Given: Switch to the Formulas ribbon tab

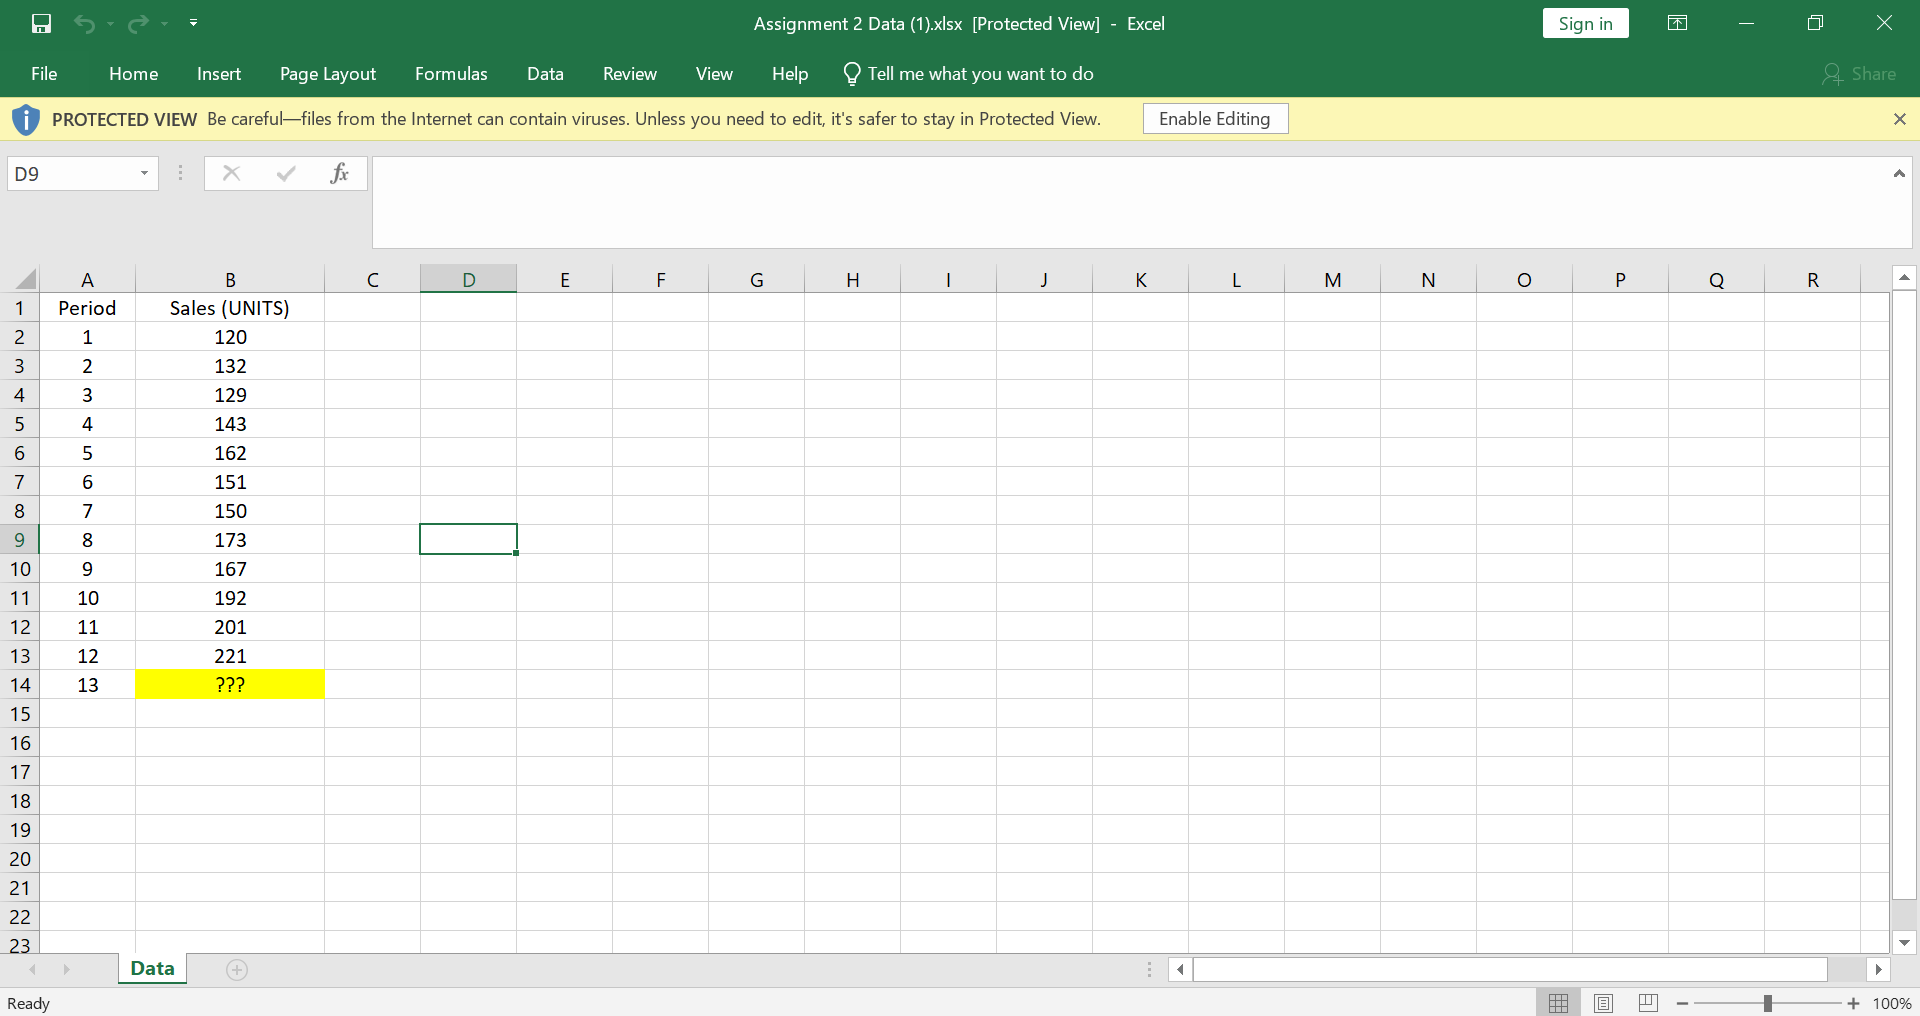Looking at the screenshot, I should click(451, 73).
